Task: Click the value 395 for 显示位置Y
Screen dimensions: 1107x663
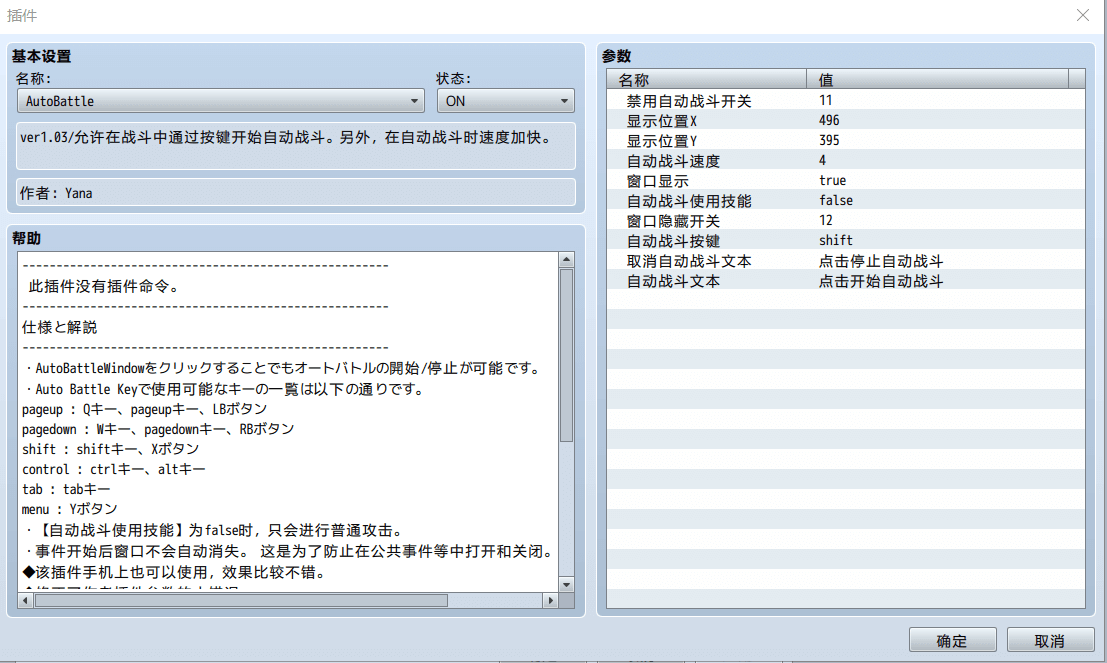Action: pos(829,141)
